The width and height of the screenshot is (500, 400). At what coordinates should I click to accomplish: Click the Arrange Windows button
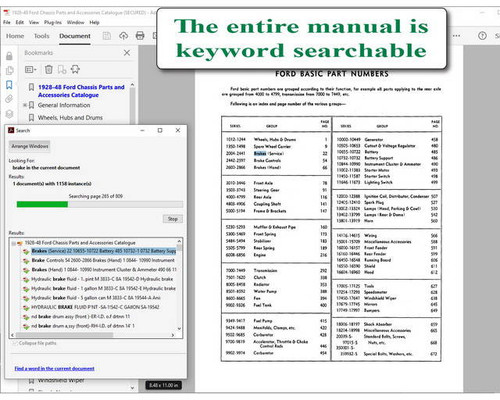(x=30, y=146)
